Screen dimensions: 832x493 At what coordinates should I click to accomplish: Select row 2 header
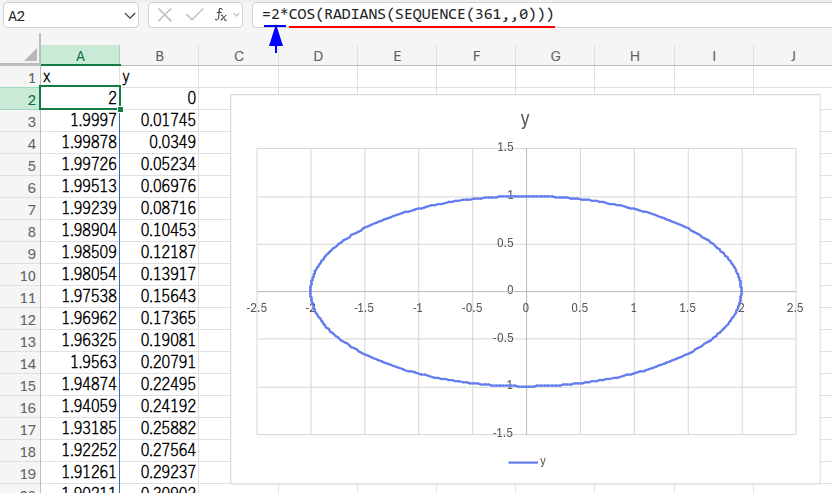20,99
